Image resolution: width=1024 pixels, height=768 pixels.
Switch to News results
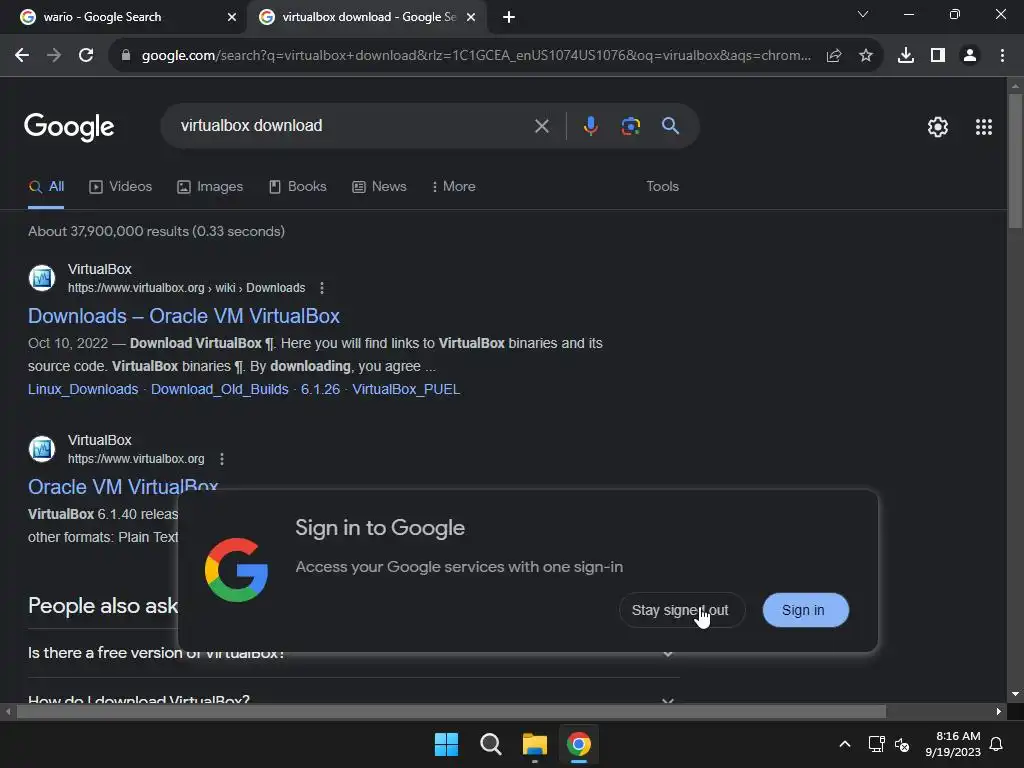coord(379,187)
